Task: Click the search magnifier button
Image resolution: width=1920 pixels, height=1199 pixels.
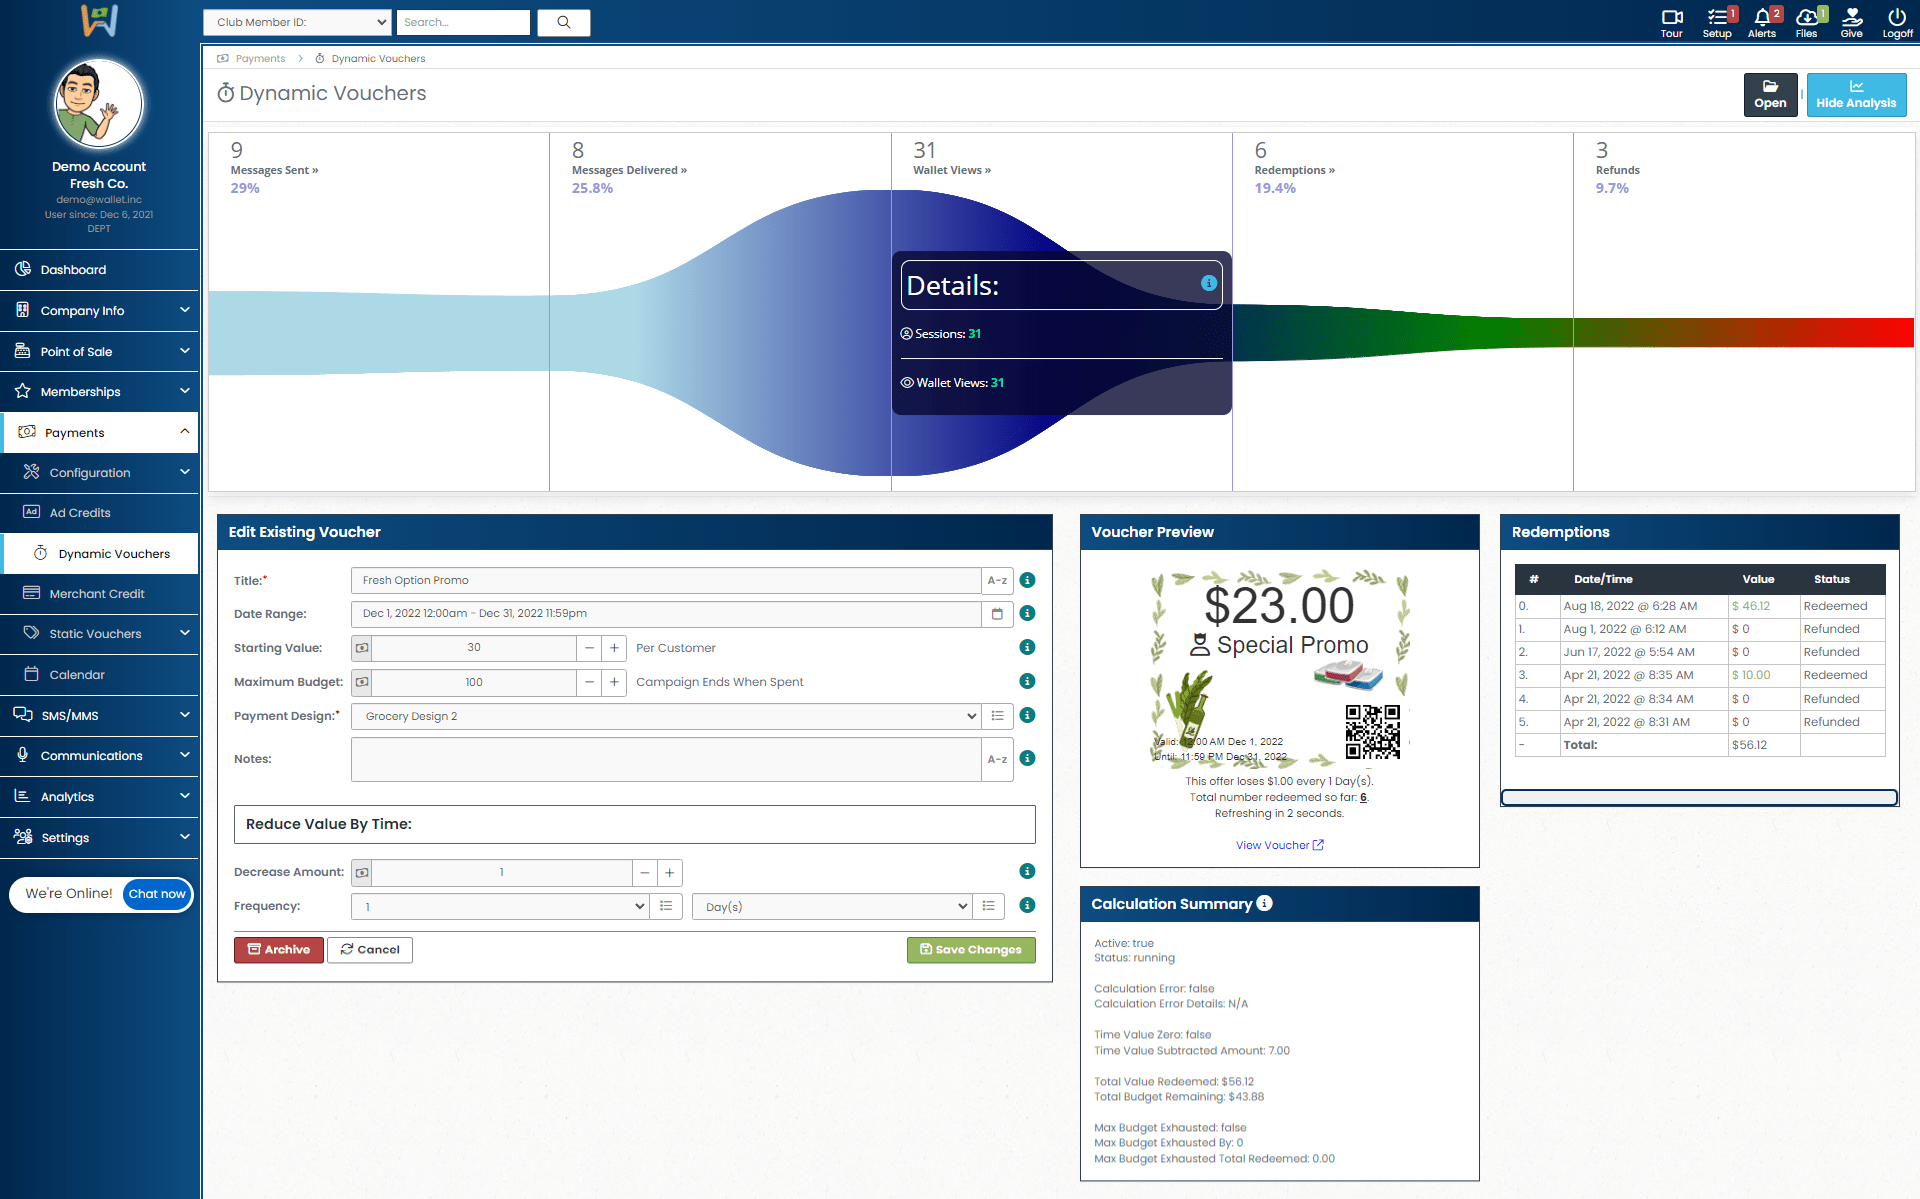Action: point(564,22)
